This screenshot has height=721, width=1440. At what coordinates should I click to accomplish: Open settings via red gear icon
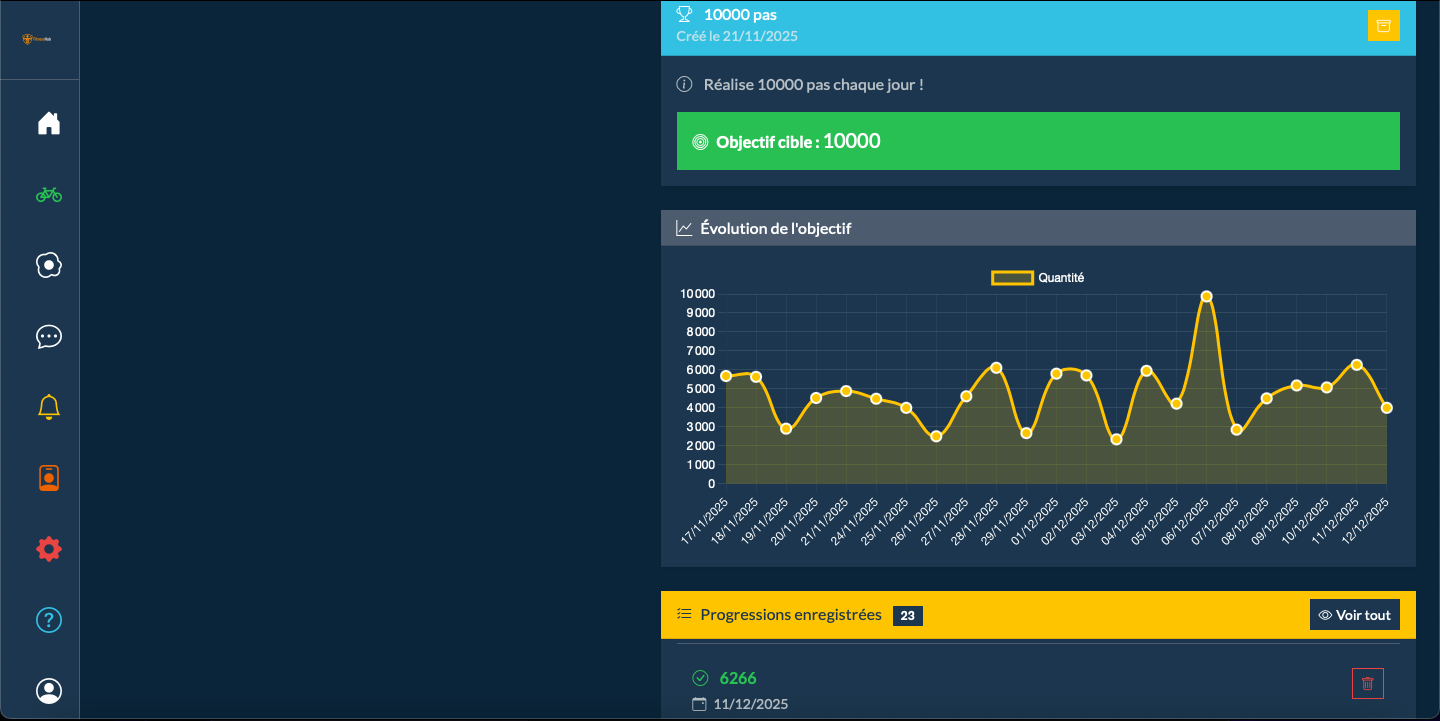(49, 549)
